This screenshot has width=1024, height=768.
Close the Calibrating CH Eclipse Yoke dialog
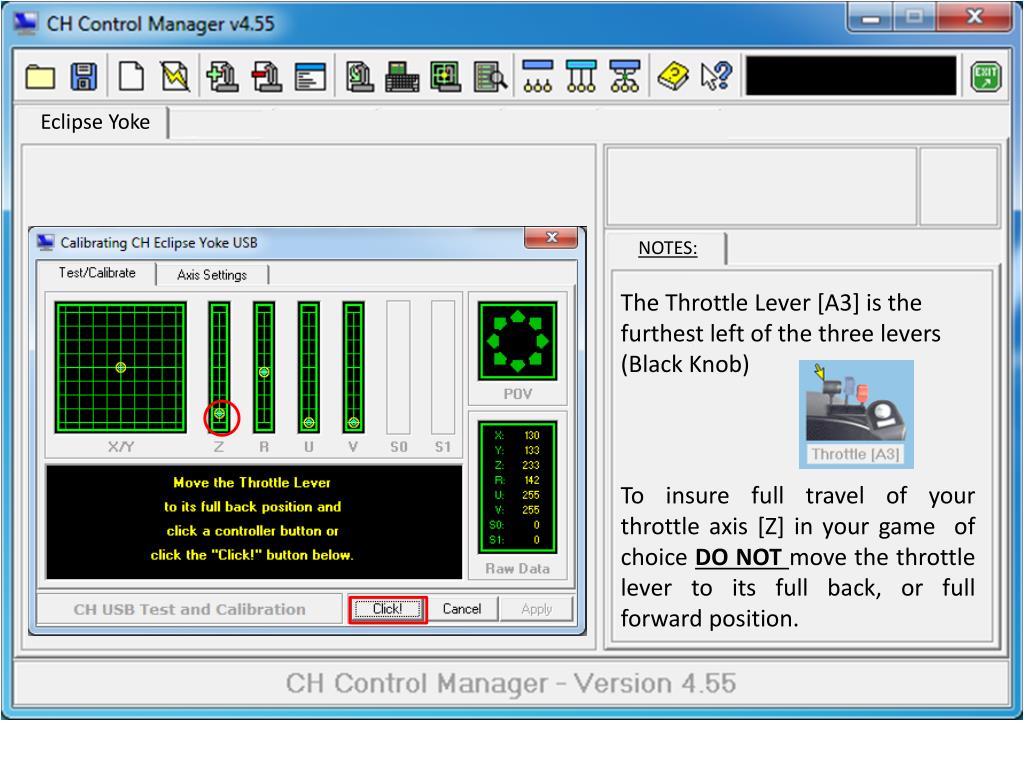click(x=551, y=238)
